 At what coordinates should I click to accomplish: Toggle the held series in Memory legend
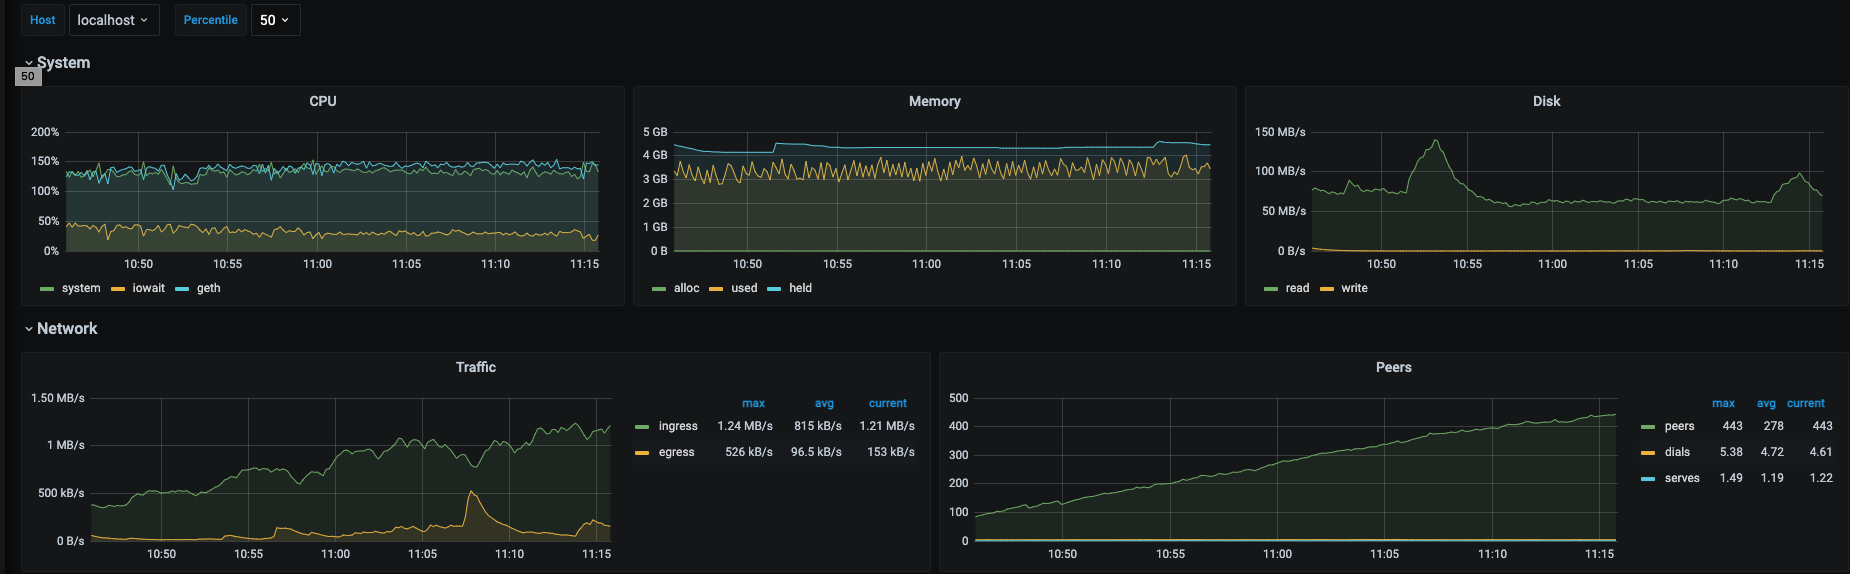point(800,288)
